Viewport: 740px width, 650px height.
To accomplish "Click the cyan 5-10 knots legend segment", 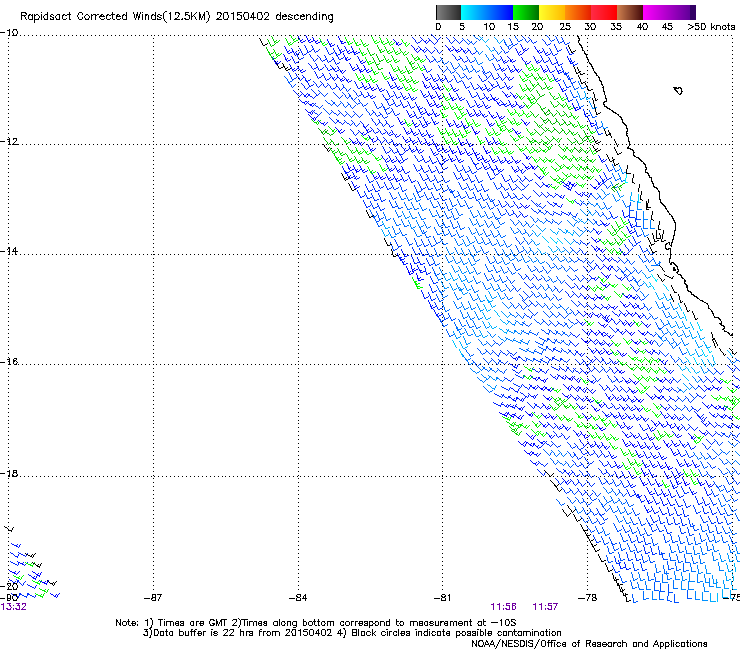I will [x=474, y=12].
